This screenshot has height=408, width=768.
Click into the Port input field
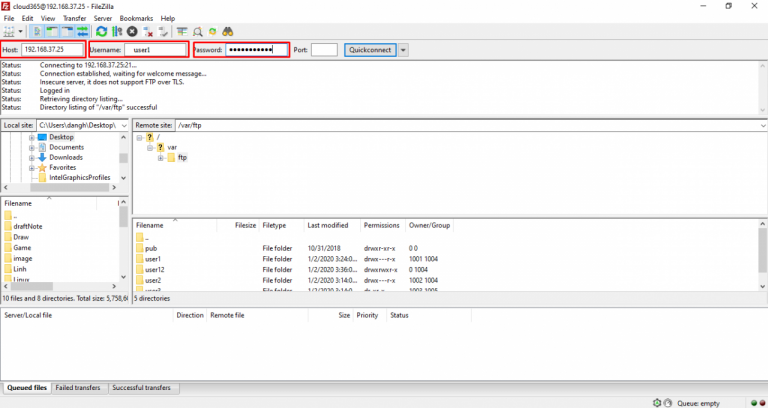tap(324, 50)
